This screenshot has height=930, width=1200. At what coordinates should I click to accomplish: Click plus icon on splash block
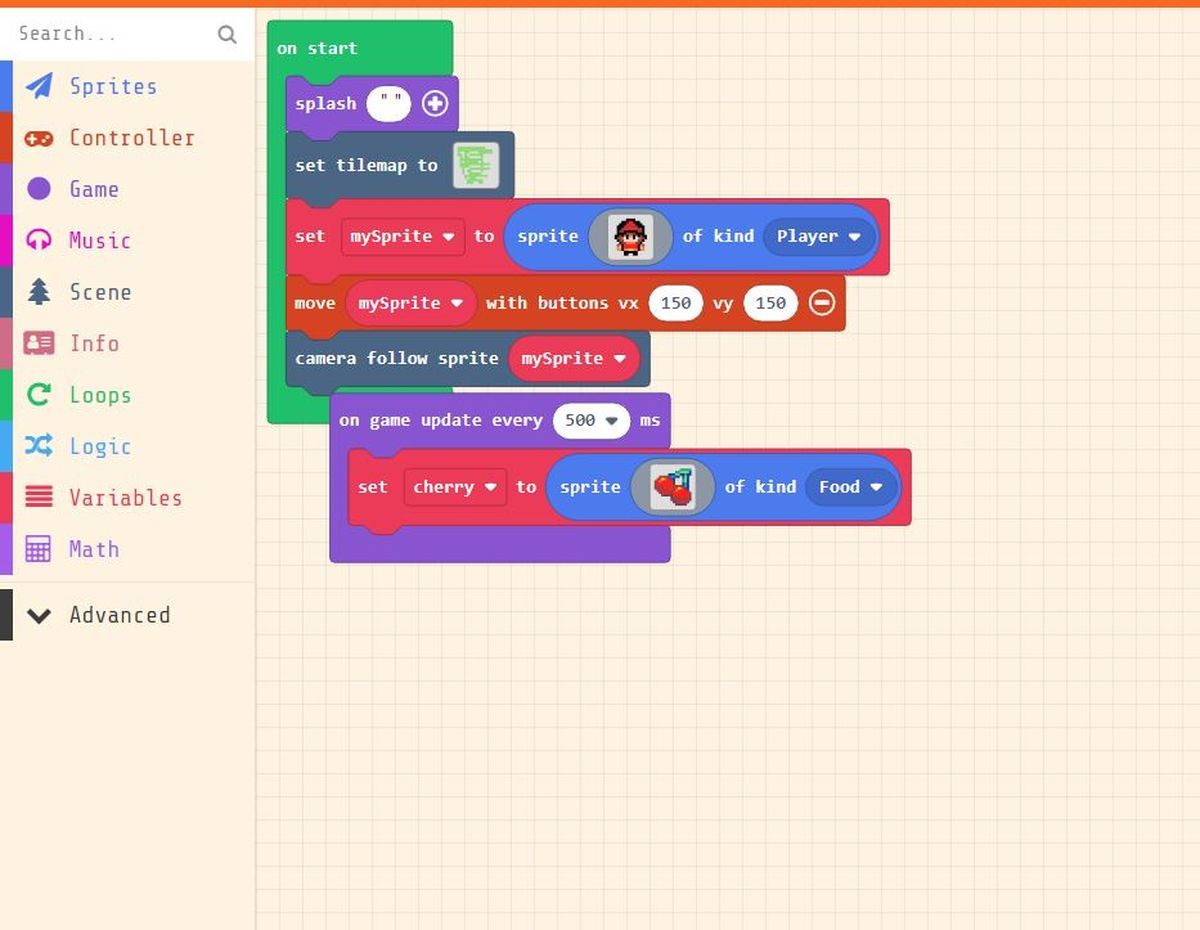[x=435, y=104]
